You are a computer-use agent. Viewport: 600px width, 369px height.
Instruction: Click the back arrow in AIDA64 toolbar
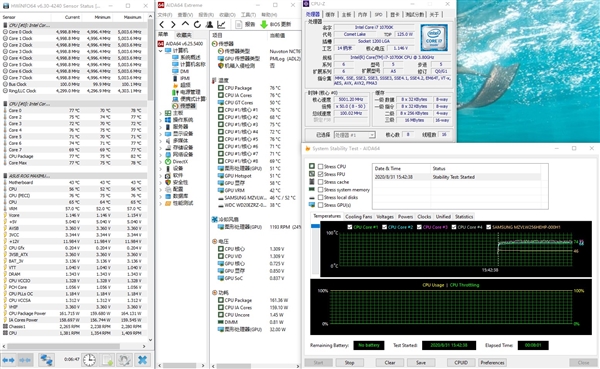(162, 24)
